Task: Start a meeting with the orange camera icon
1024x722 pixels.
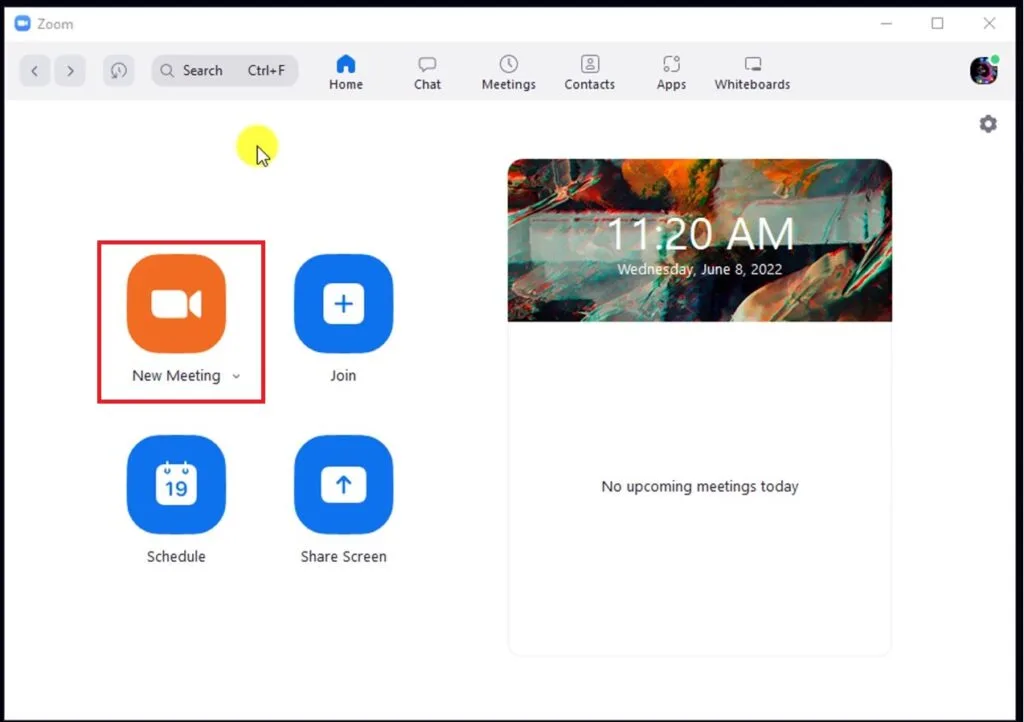Action: tap(176, 304)
